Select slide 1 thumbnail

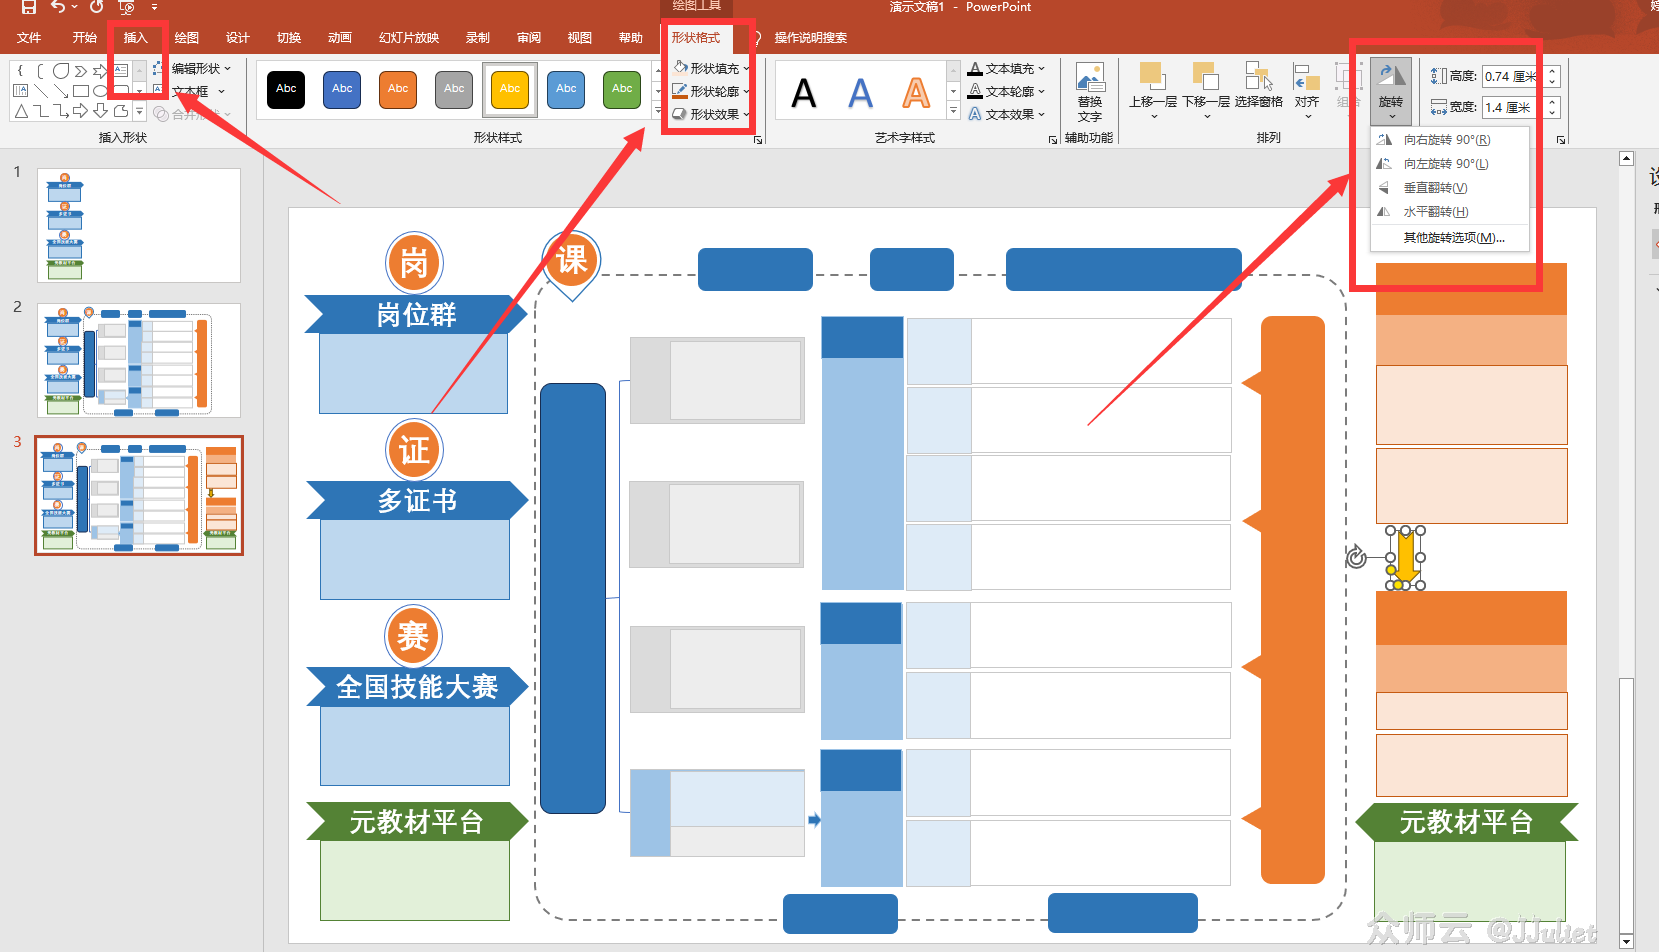tap(139, 225)
